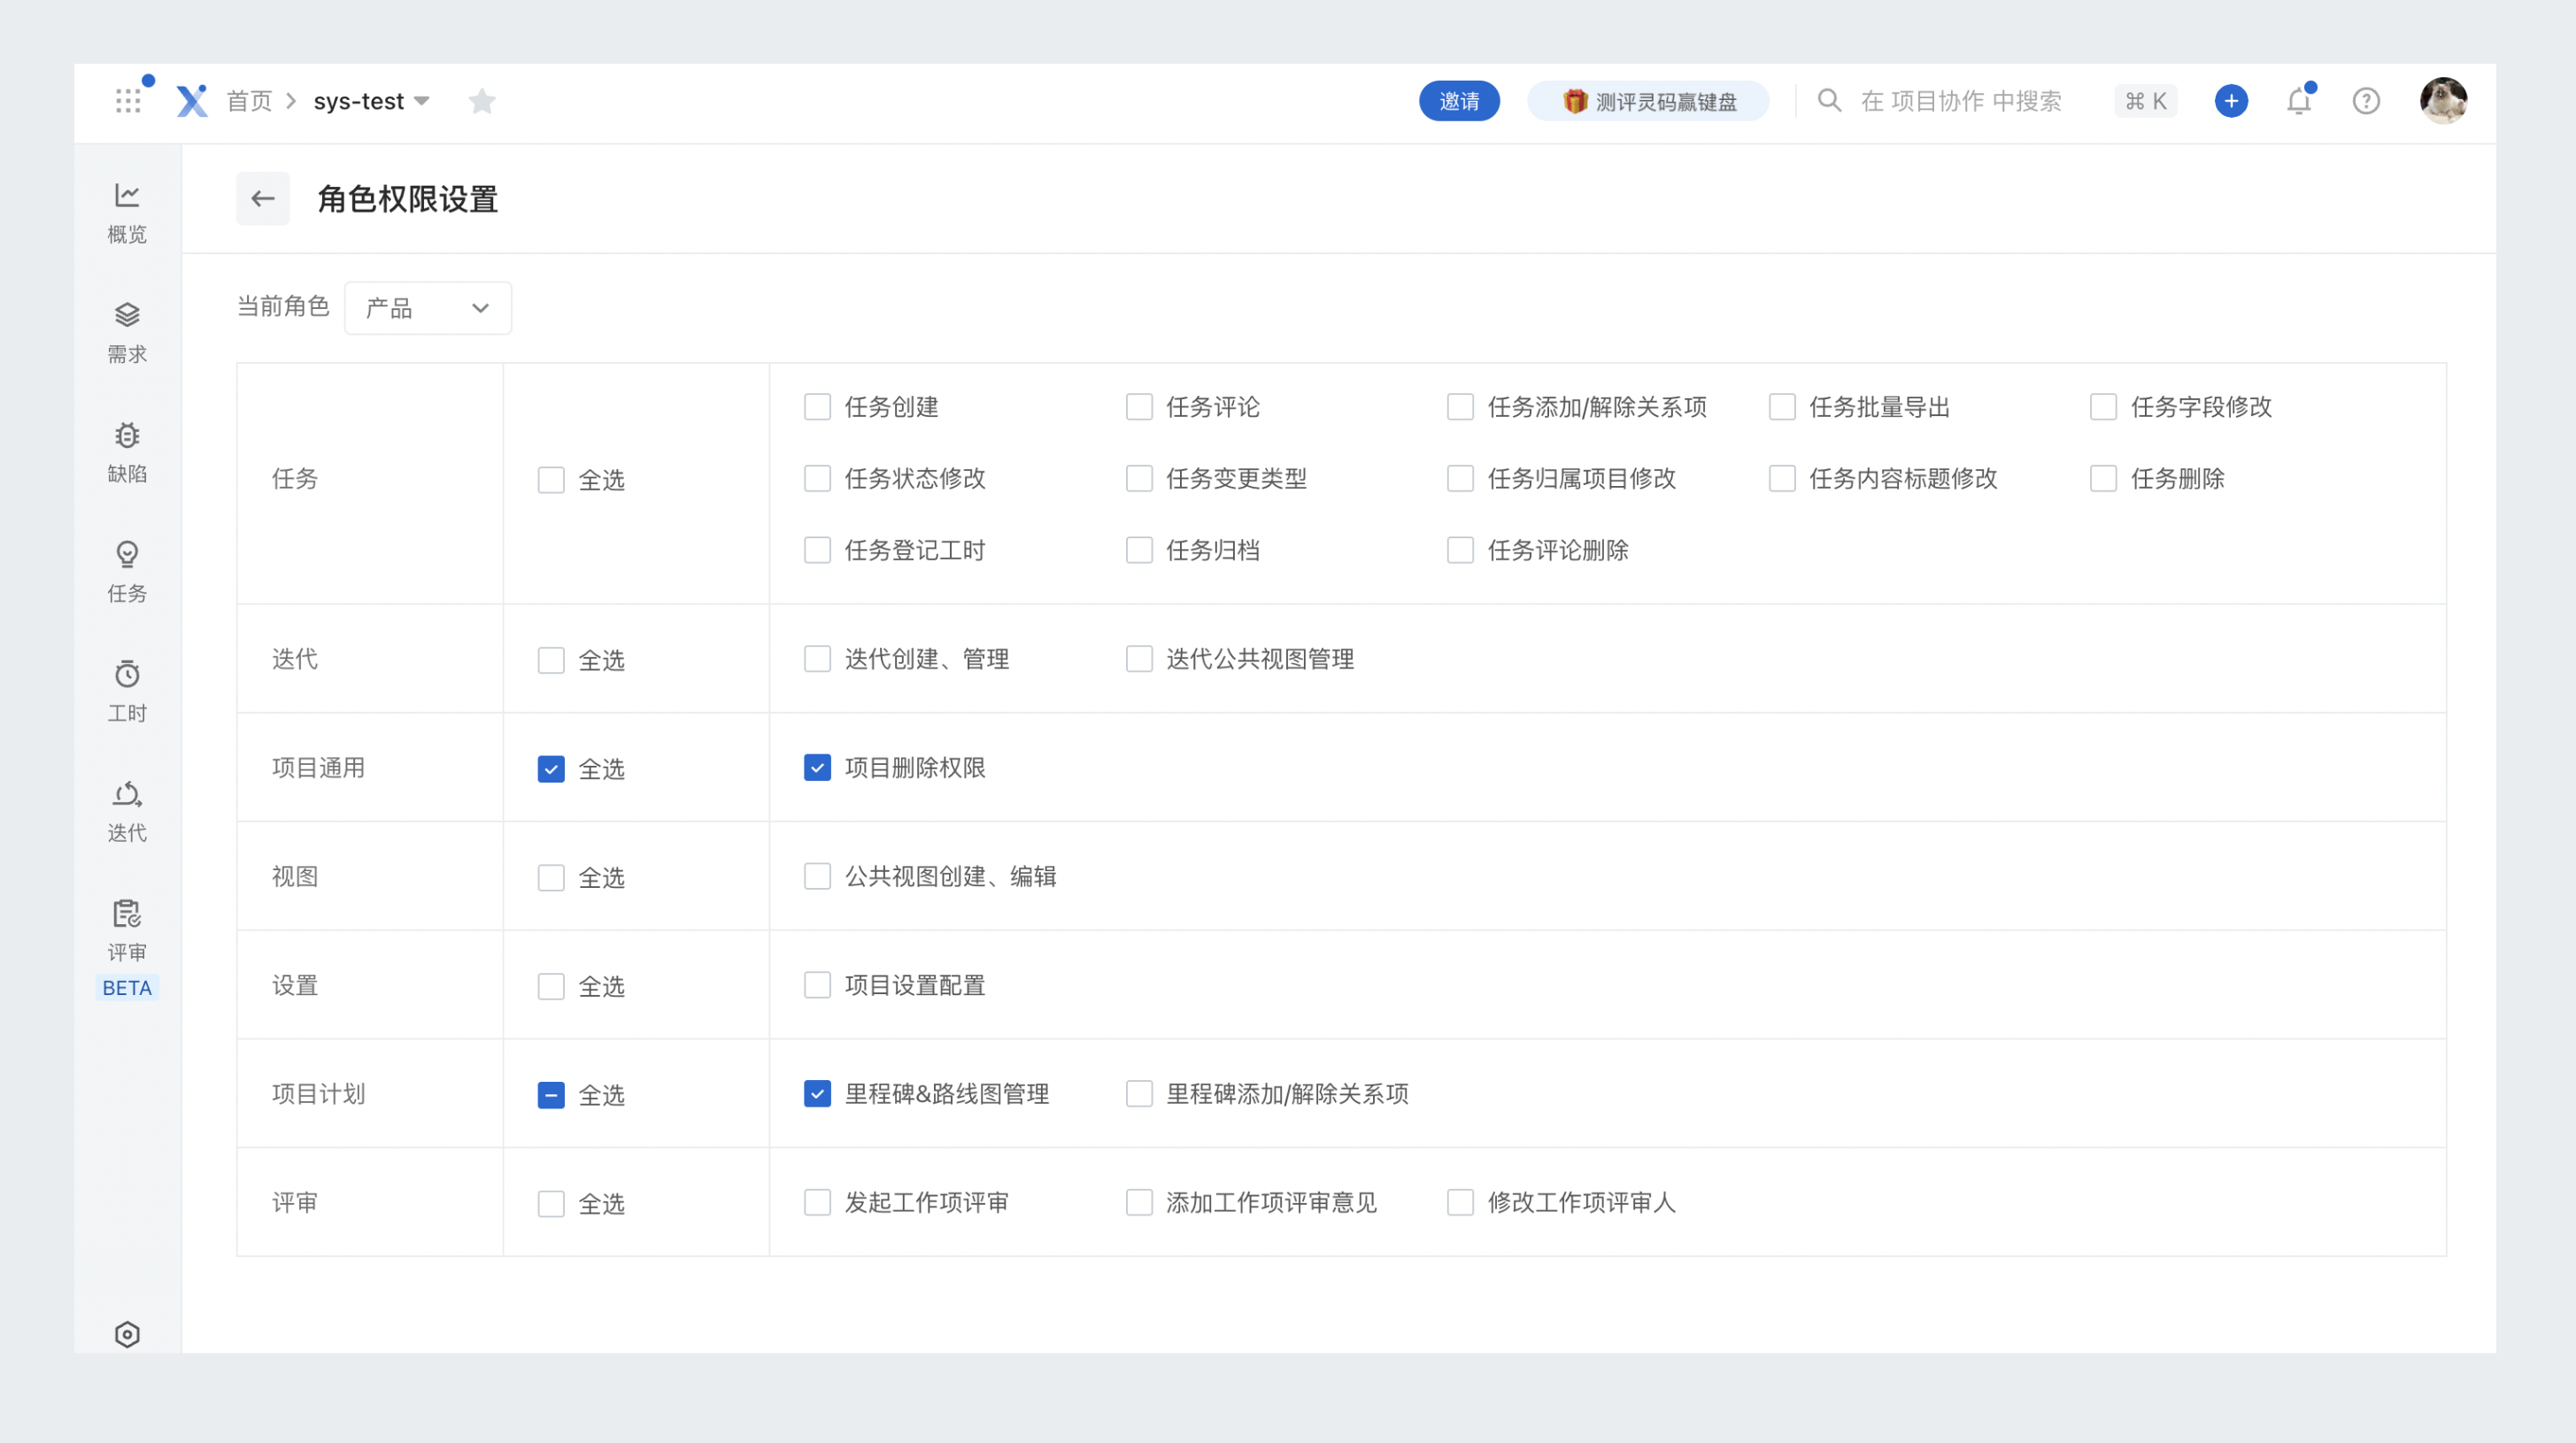Click the BETA badge under 评审
Viewport: 2576px width, 1443px height.
click(x=127, y=988)
